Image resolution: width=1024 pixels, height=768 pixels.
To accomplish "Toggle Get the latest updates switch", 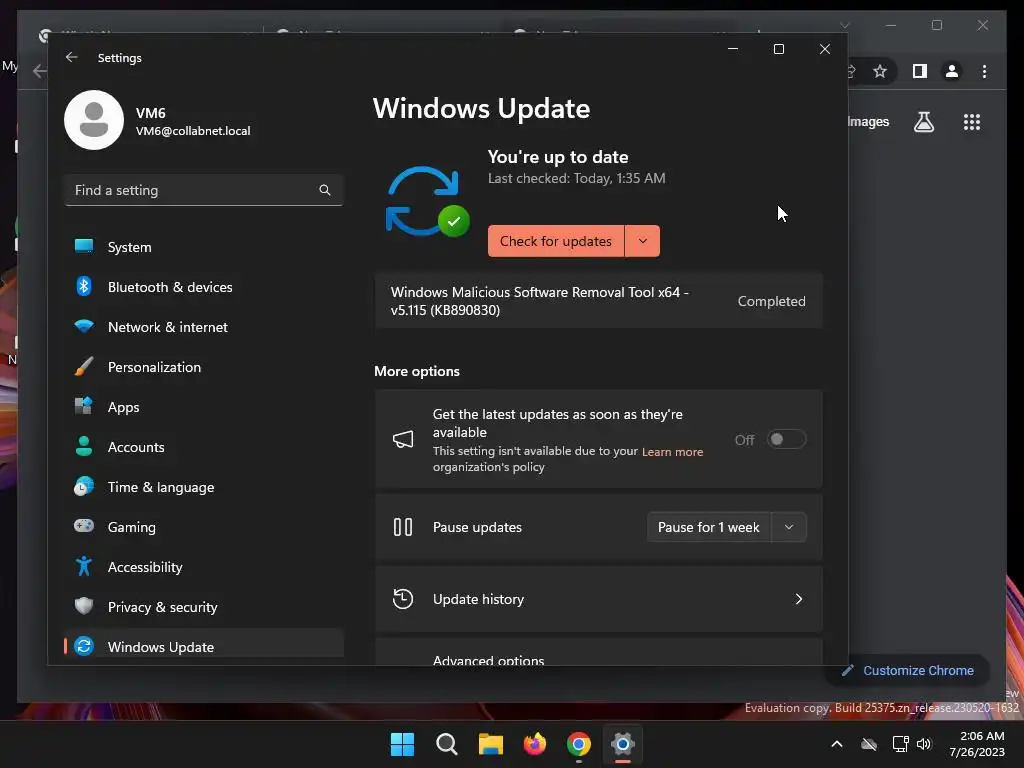I will (x=786, y=440).
